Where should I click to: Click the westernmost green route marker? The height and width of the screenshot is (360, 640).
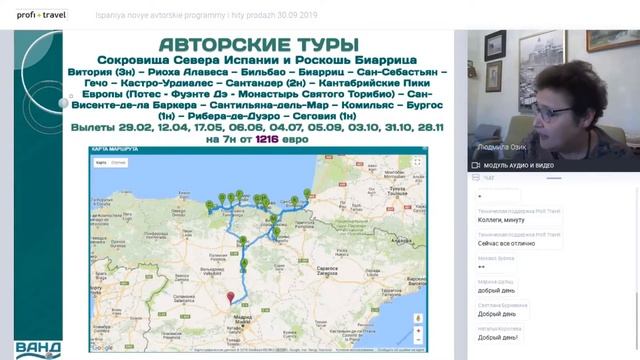click(x=209, y=205)
